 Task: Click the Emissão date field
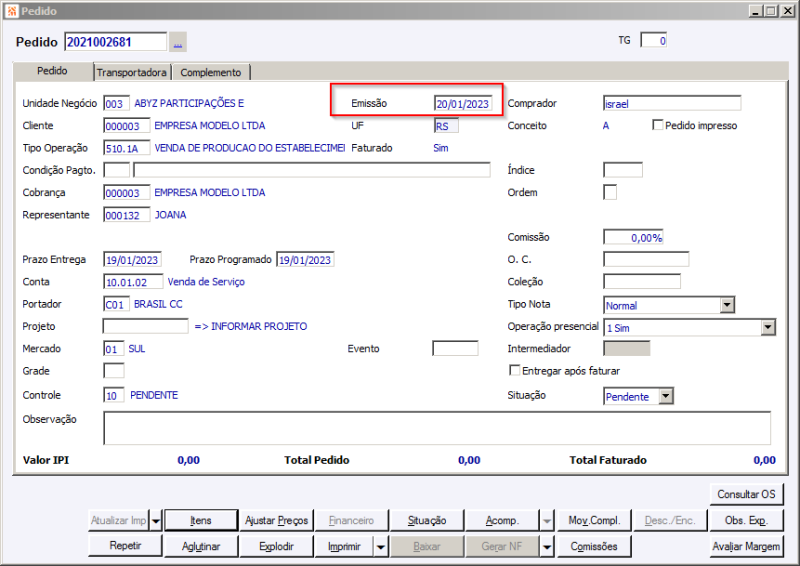coord(463,104)
